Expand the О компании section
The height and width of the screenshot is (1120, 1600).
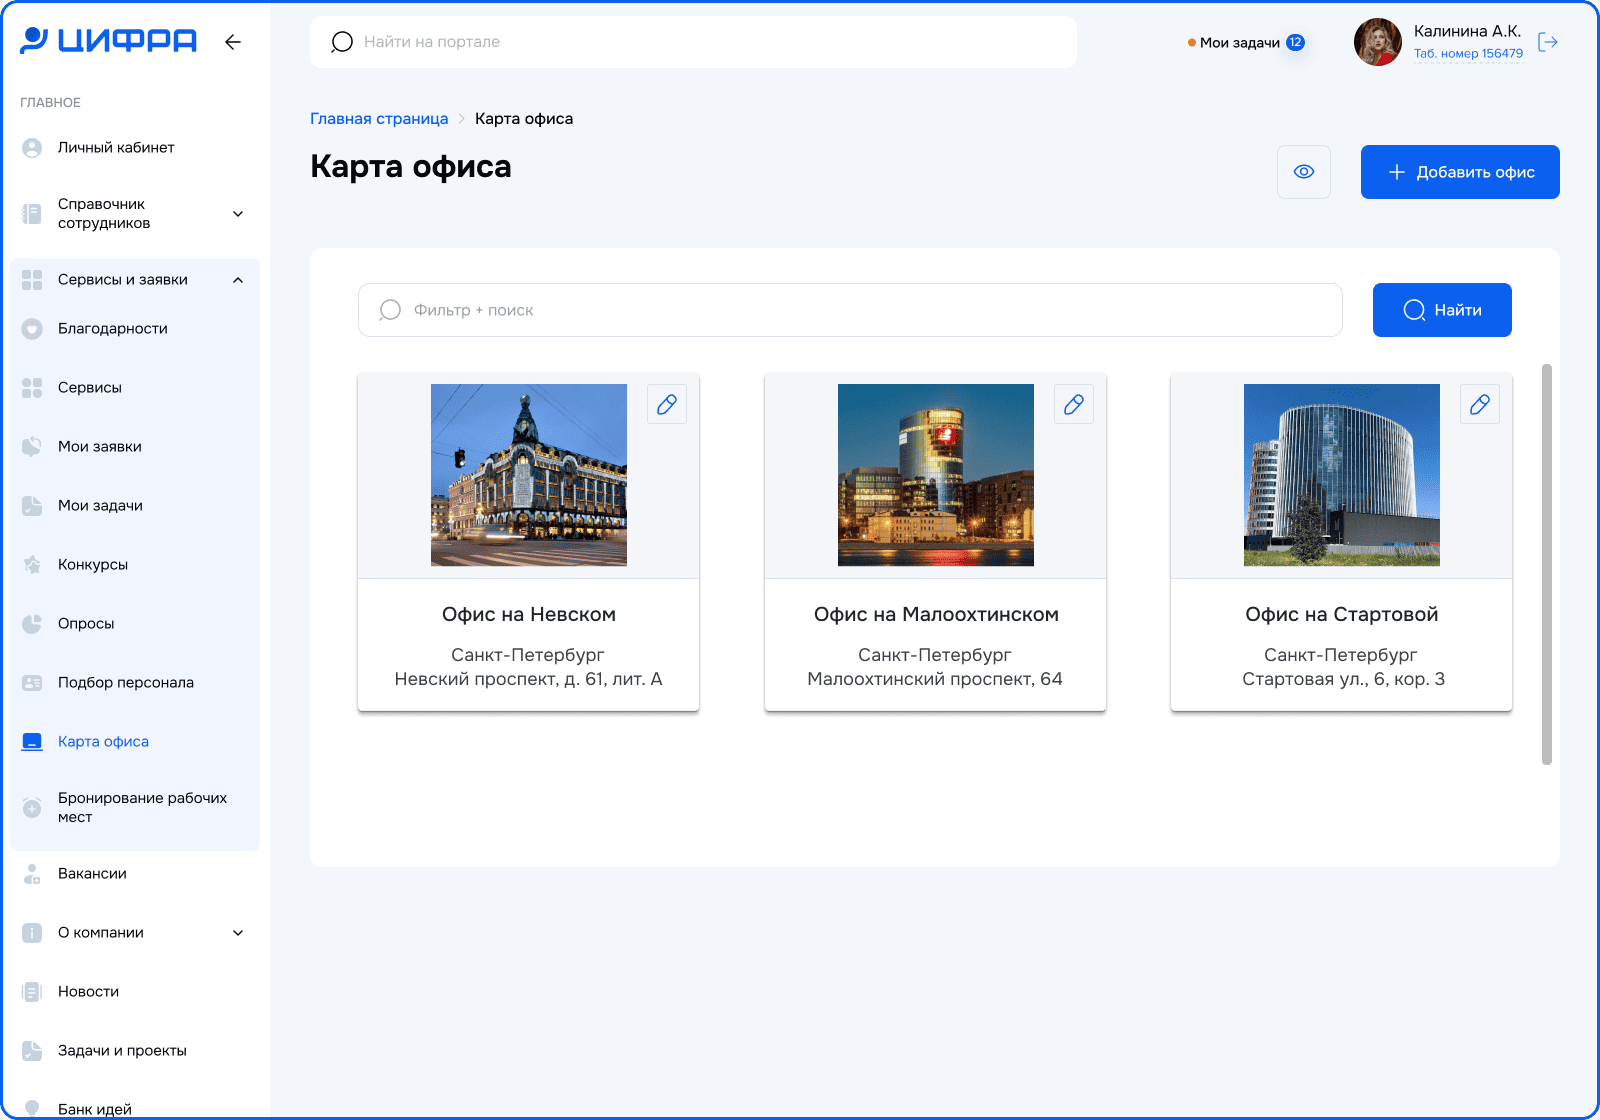click(237, 932)
